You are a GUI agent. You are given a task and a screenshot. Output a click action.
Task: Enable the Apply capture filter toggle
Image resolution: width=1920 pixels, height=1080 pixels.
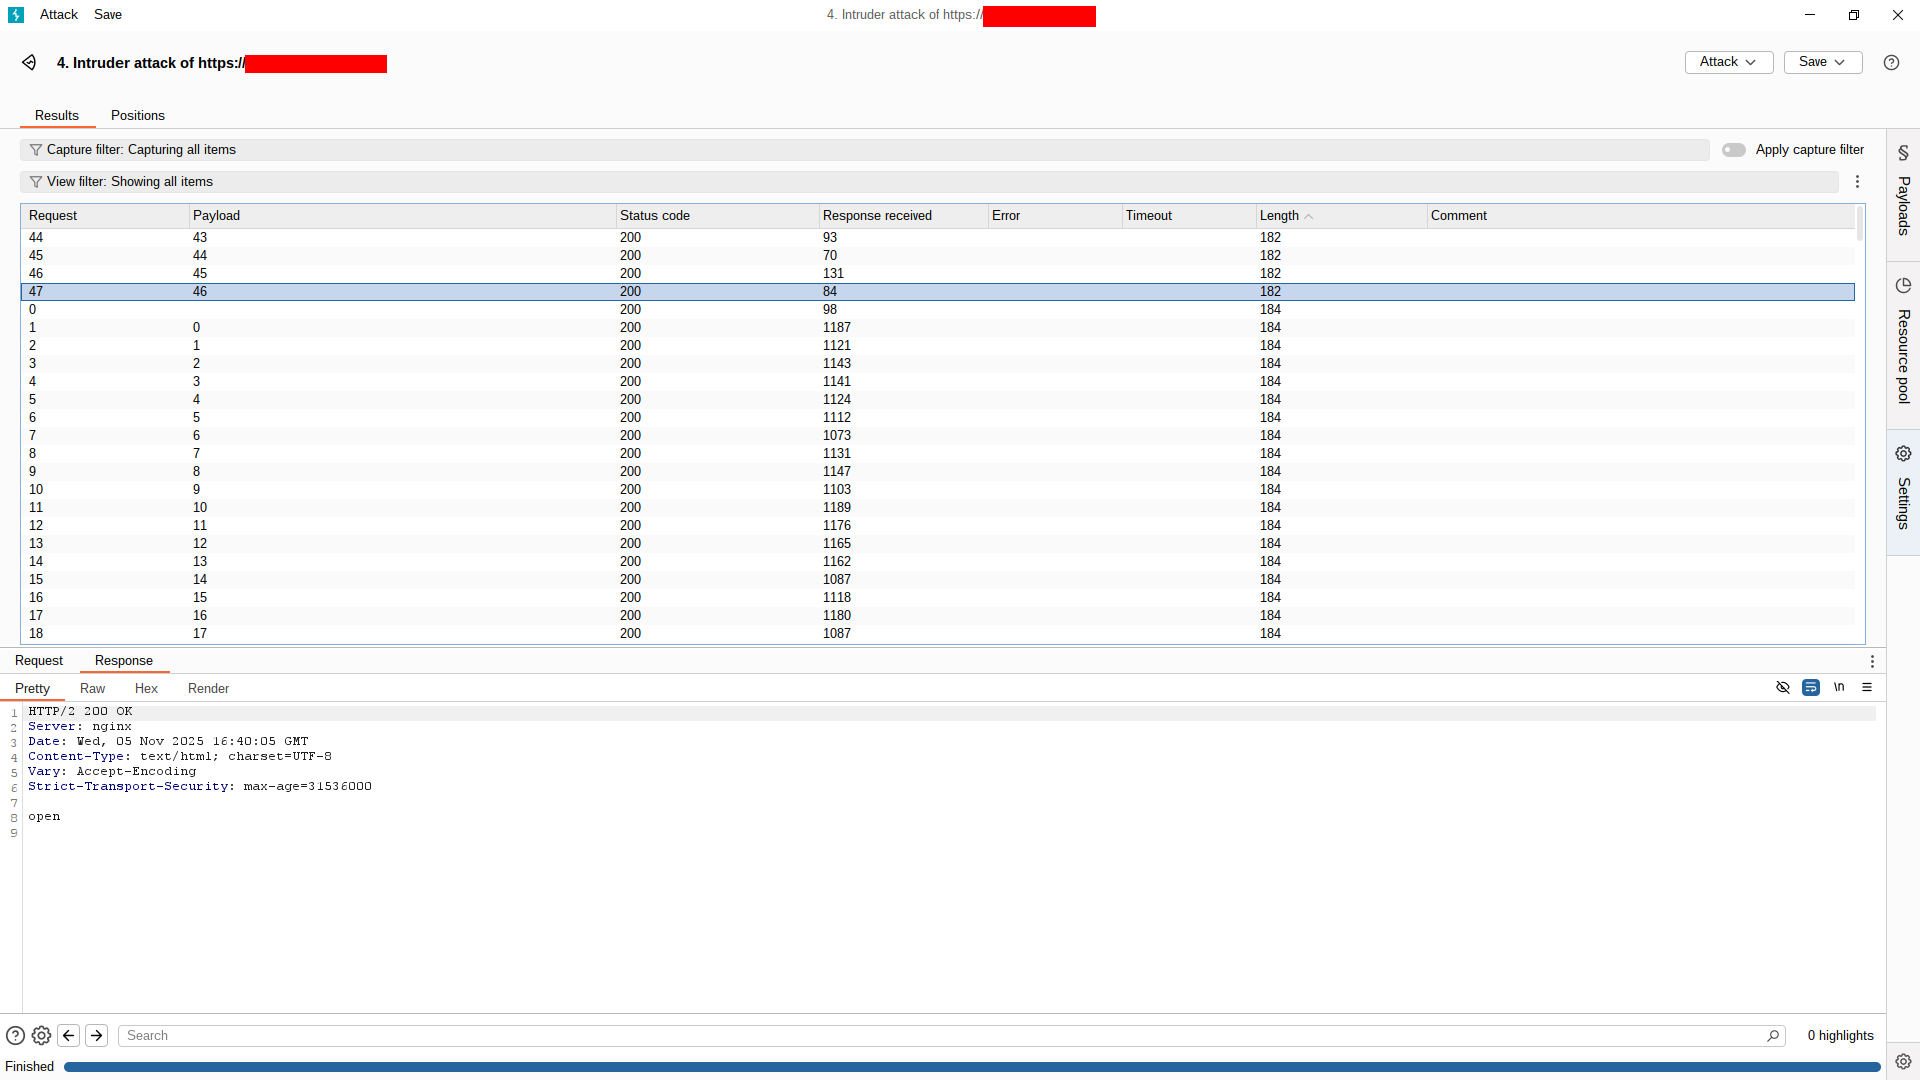point(1733,150)
